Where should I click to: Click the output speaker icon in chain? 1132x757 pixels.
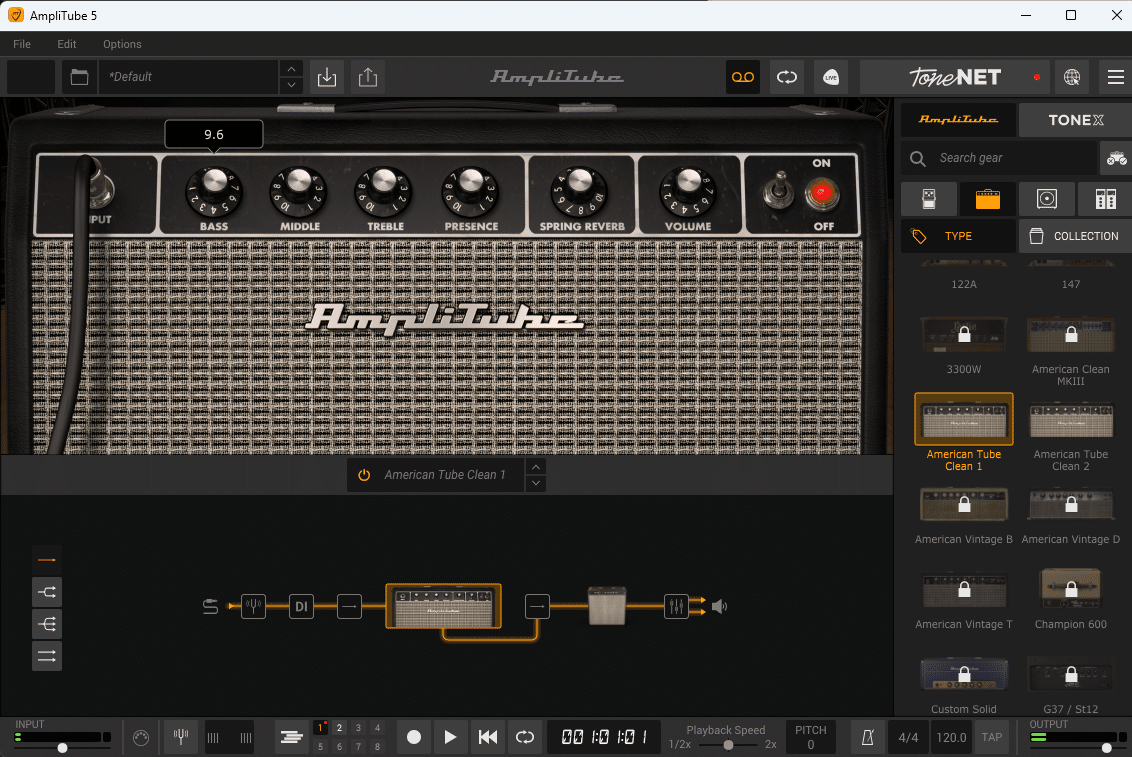pos(719,606)
